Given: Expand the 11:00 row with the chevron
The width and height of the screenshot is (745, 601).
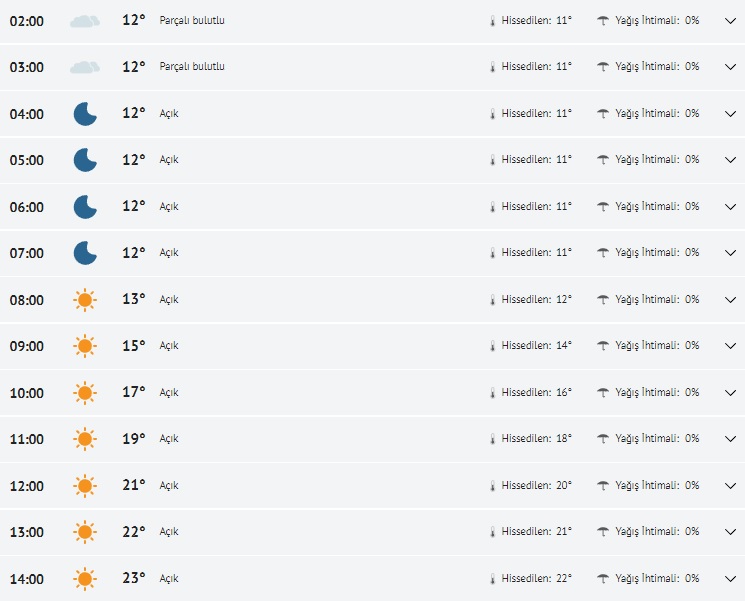Looking at the screenshot, I should (730, 439).
